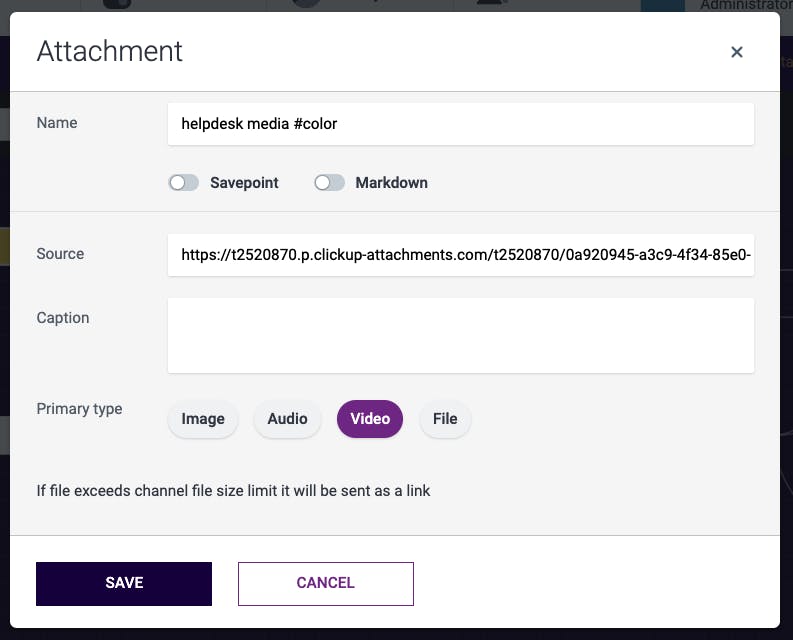Click the Name input field
Viewport: 793px width, 640px height.
460,124
